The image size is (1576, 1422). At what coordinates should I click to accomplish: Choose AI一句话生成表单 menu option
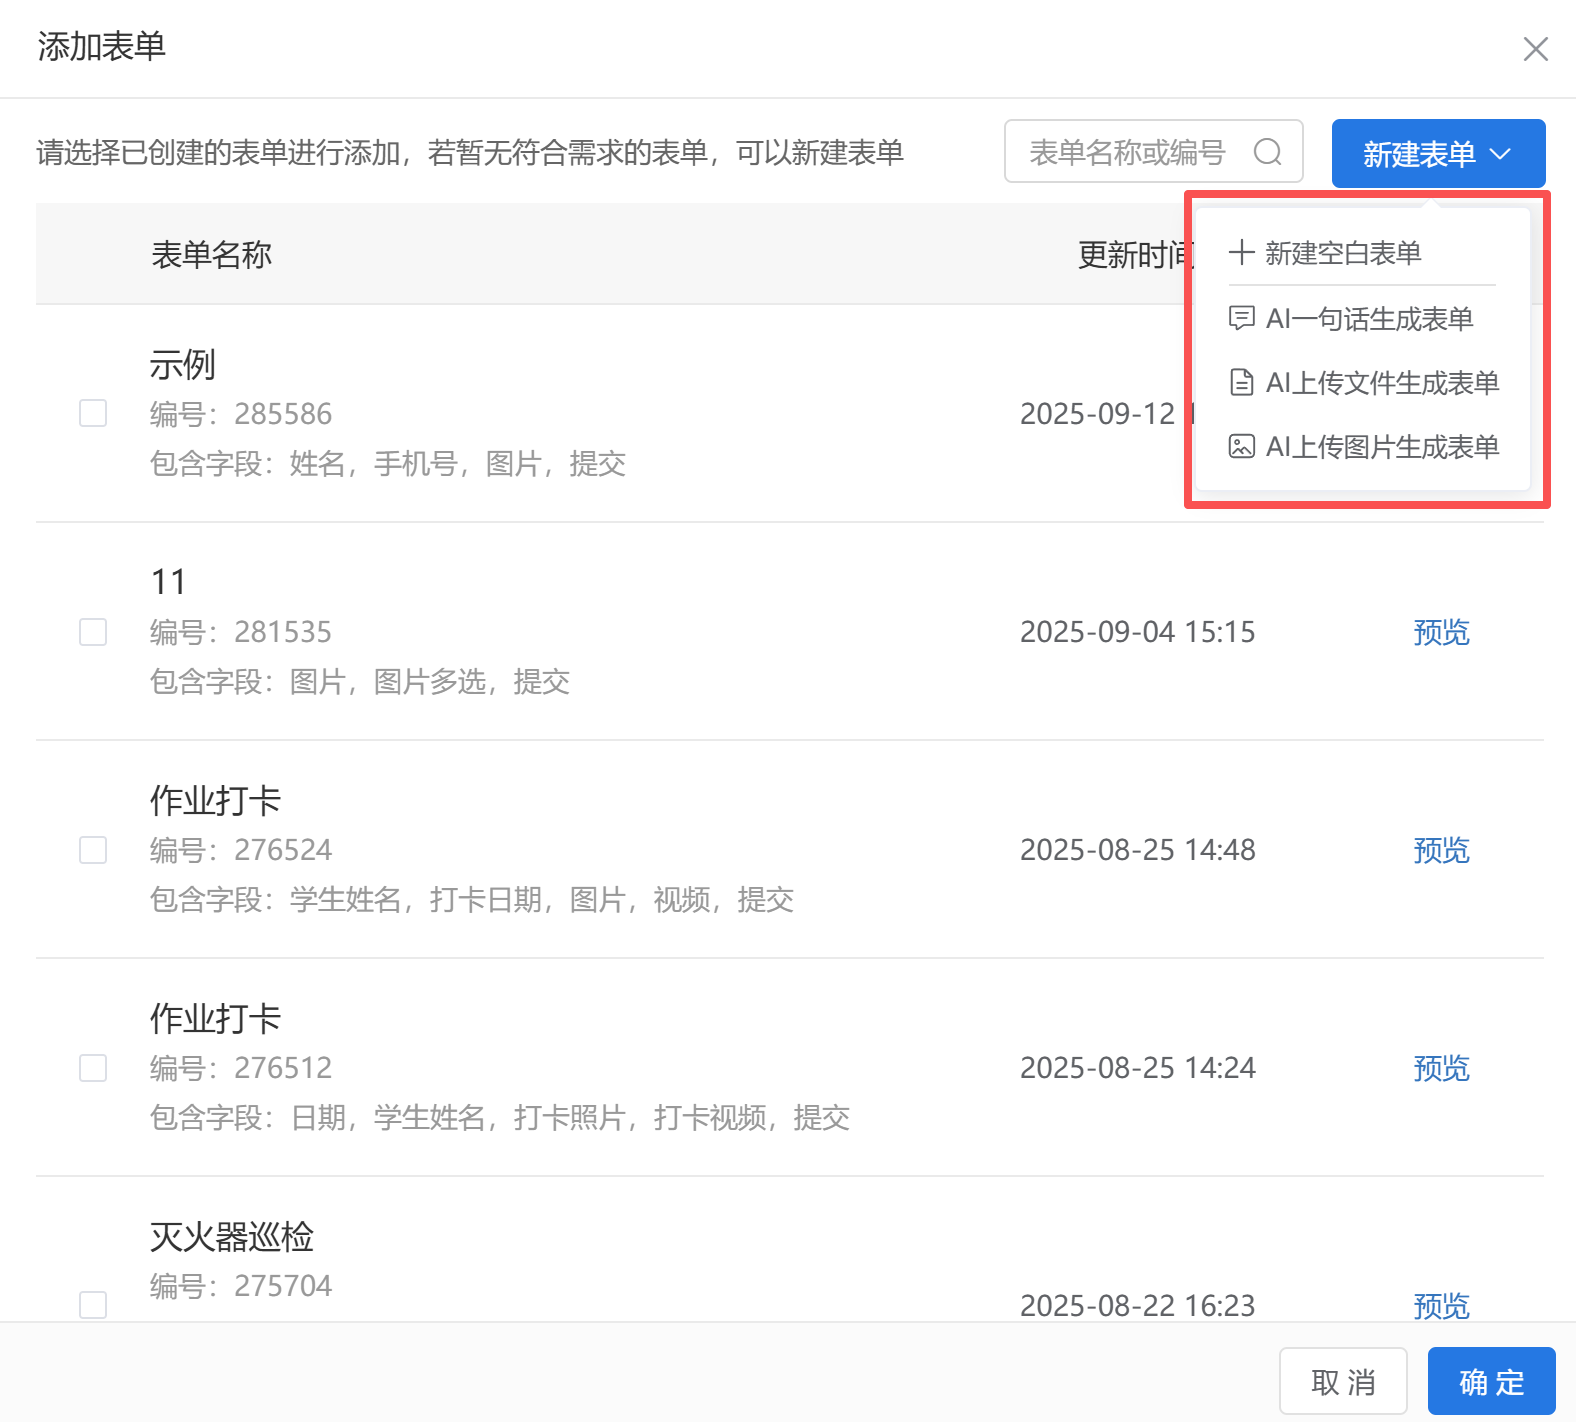(1368, 319)
